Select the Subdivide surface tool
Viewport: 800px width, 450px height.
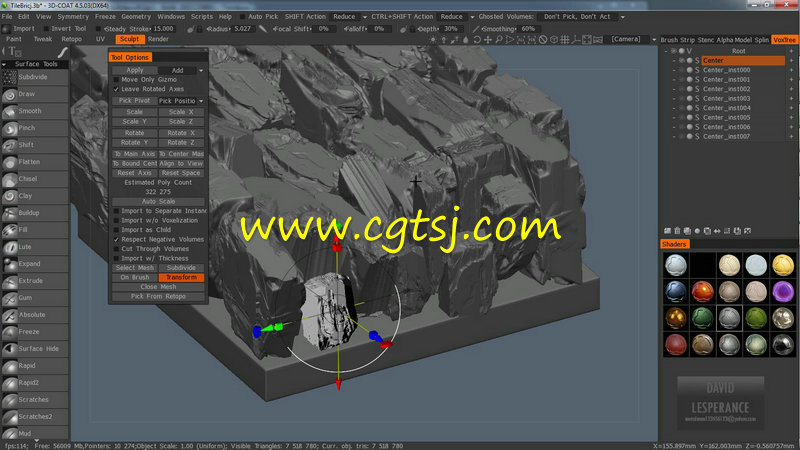pos(35,77)
